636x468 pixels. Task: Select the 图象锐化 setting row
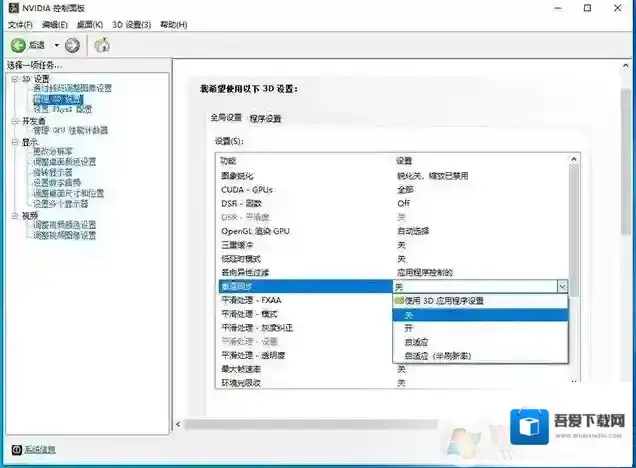pos(393,176)
